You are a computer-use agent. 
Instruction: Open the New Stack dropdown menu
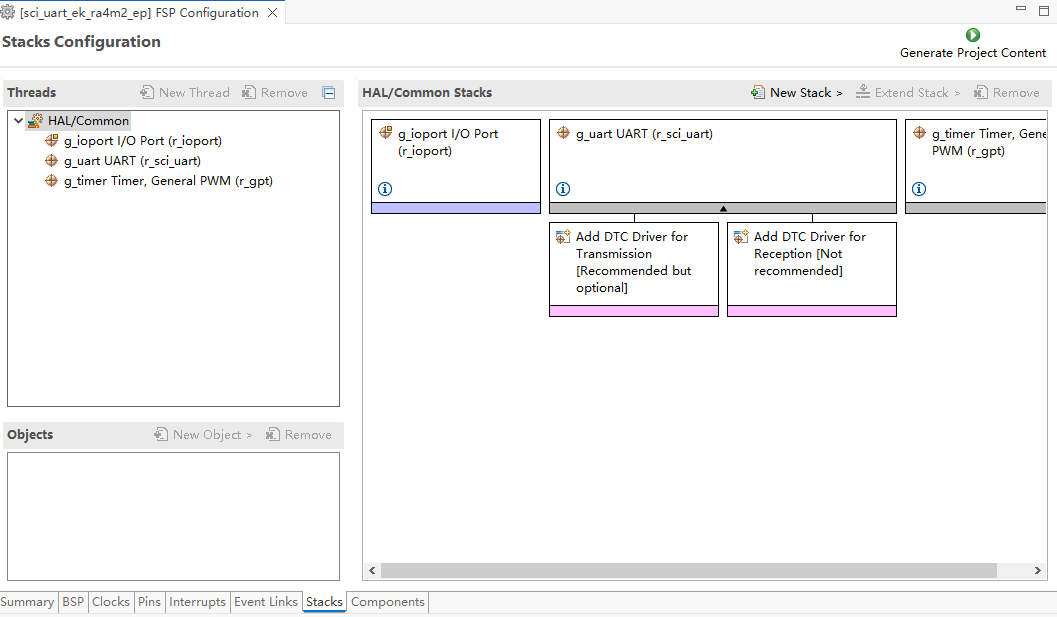(x=797, y=92)
